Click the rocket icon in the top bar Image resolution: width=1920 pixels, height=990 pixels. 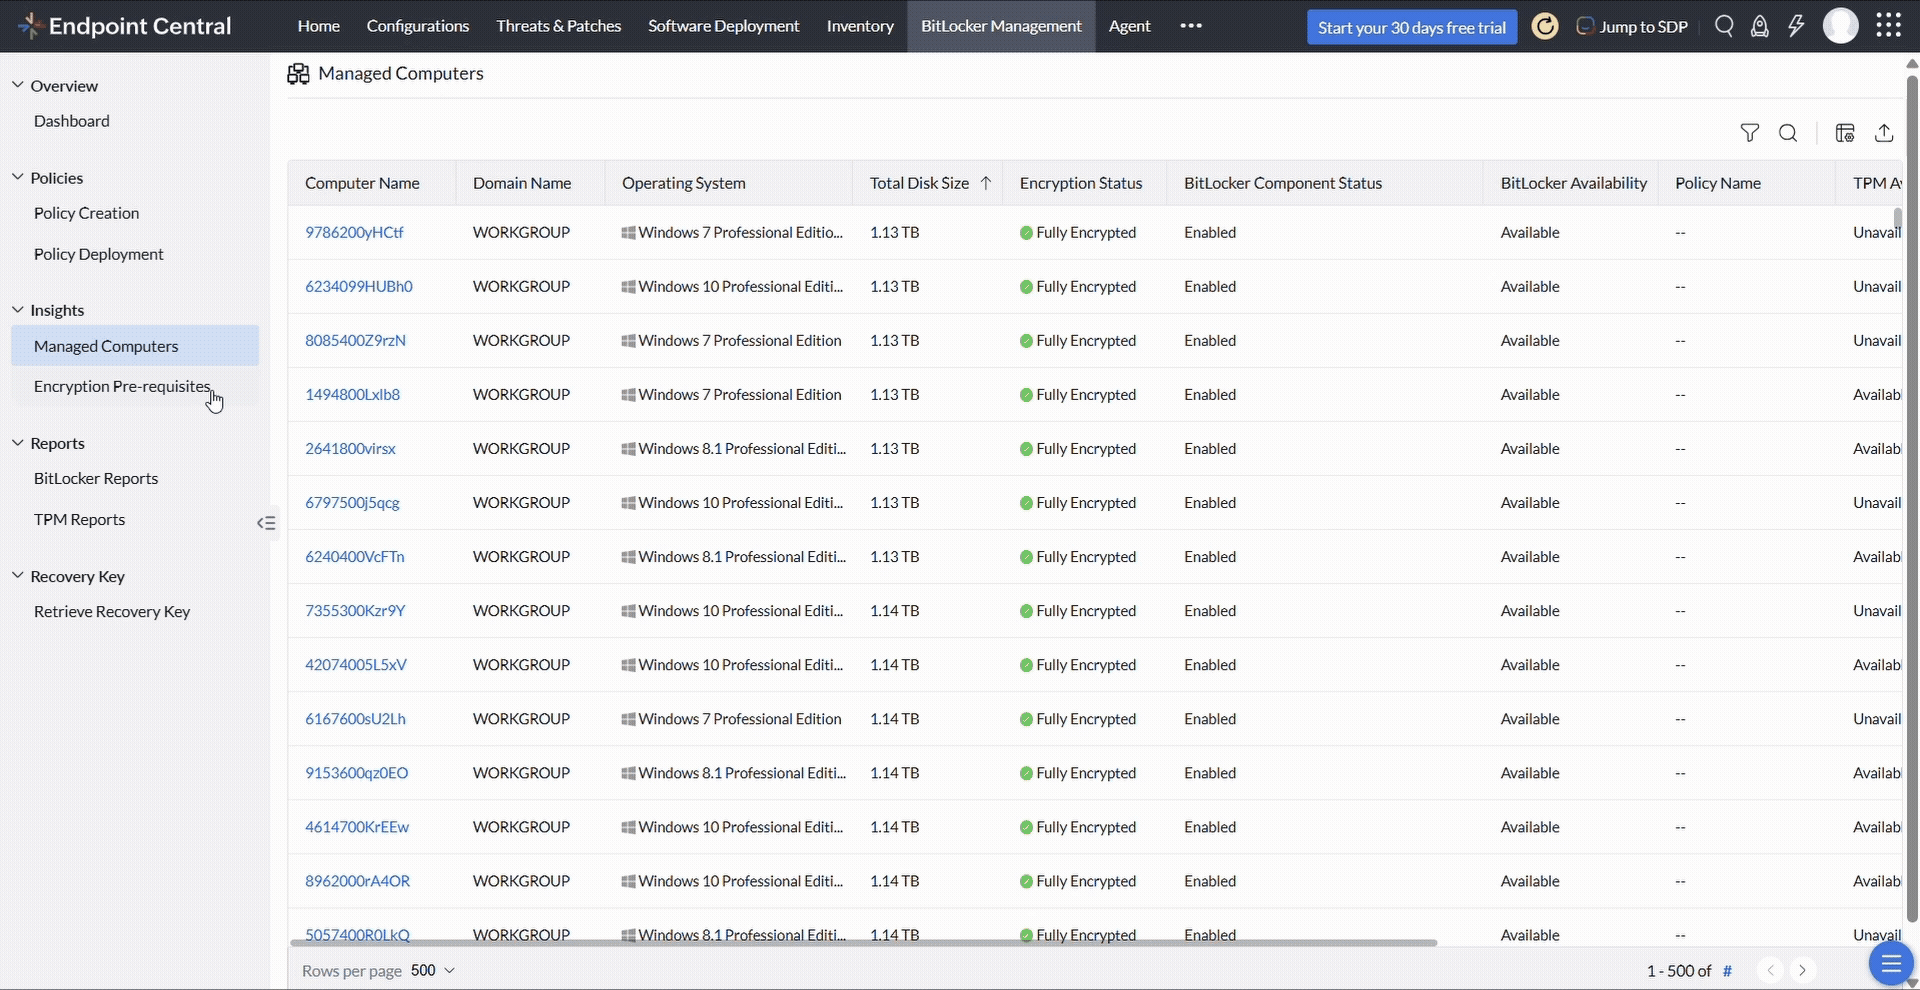pos(1760,26)
